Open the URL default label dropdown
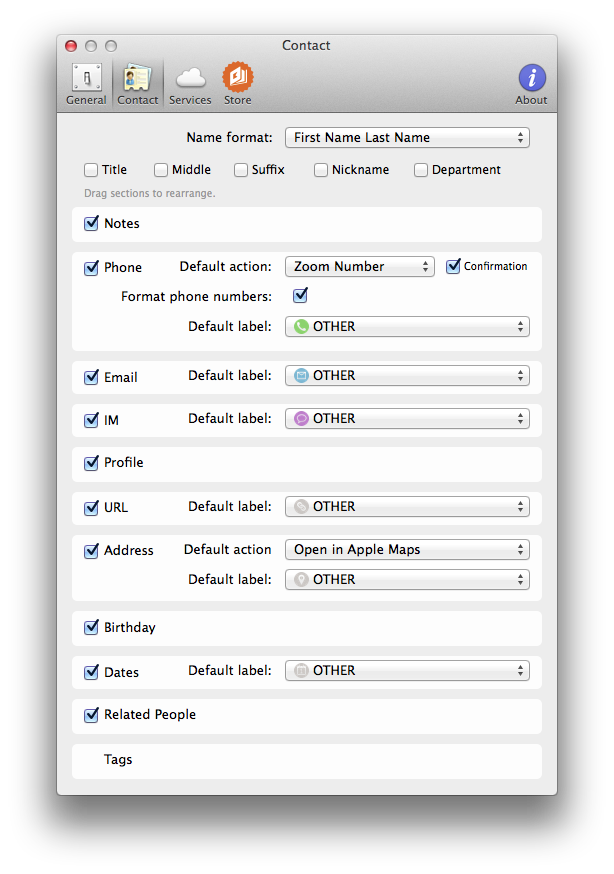 coord(407,507)
